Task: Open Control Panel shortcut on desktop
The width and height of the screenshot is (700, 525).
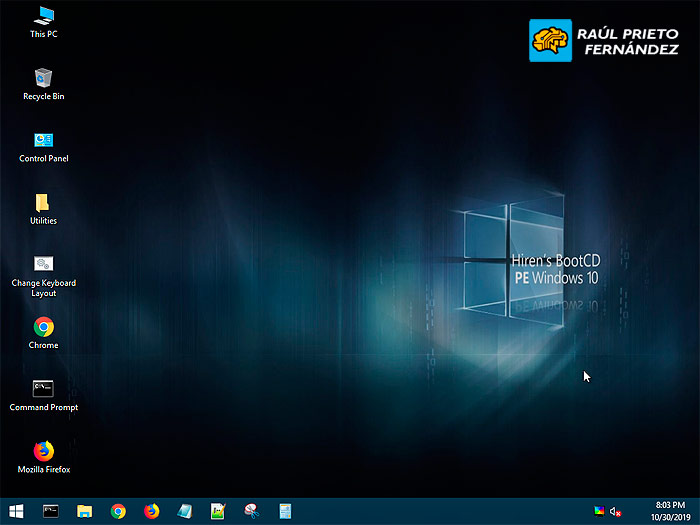Action: click(x=44, y=140)
